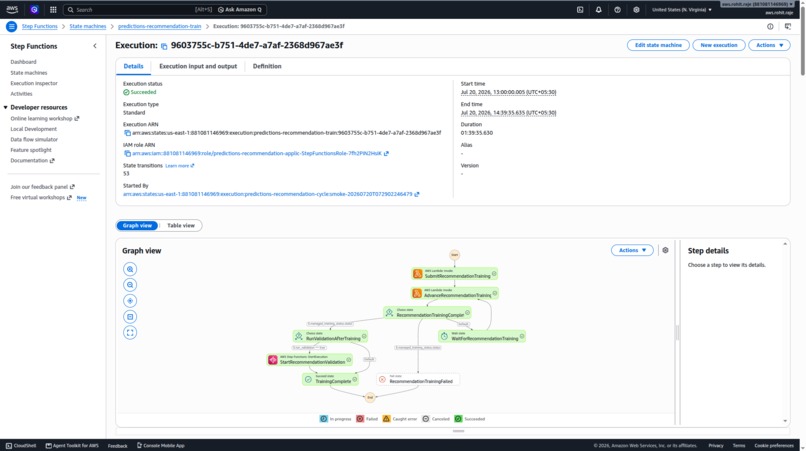
Task: Open the info panel icon
Action: [770, 26]
